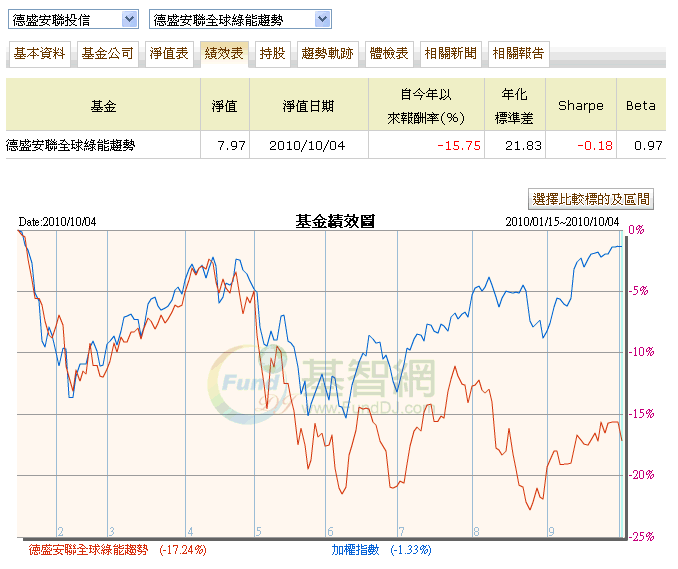Click the month 2 marker on chart axis
Viewport: 678px width, 569px height.
61,531
